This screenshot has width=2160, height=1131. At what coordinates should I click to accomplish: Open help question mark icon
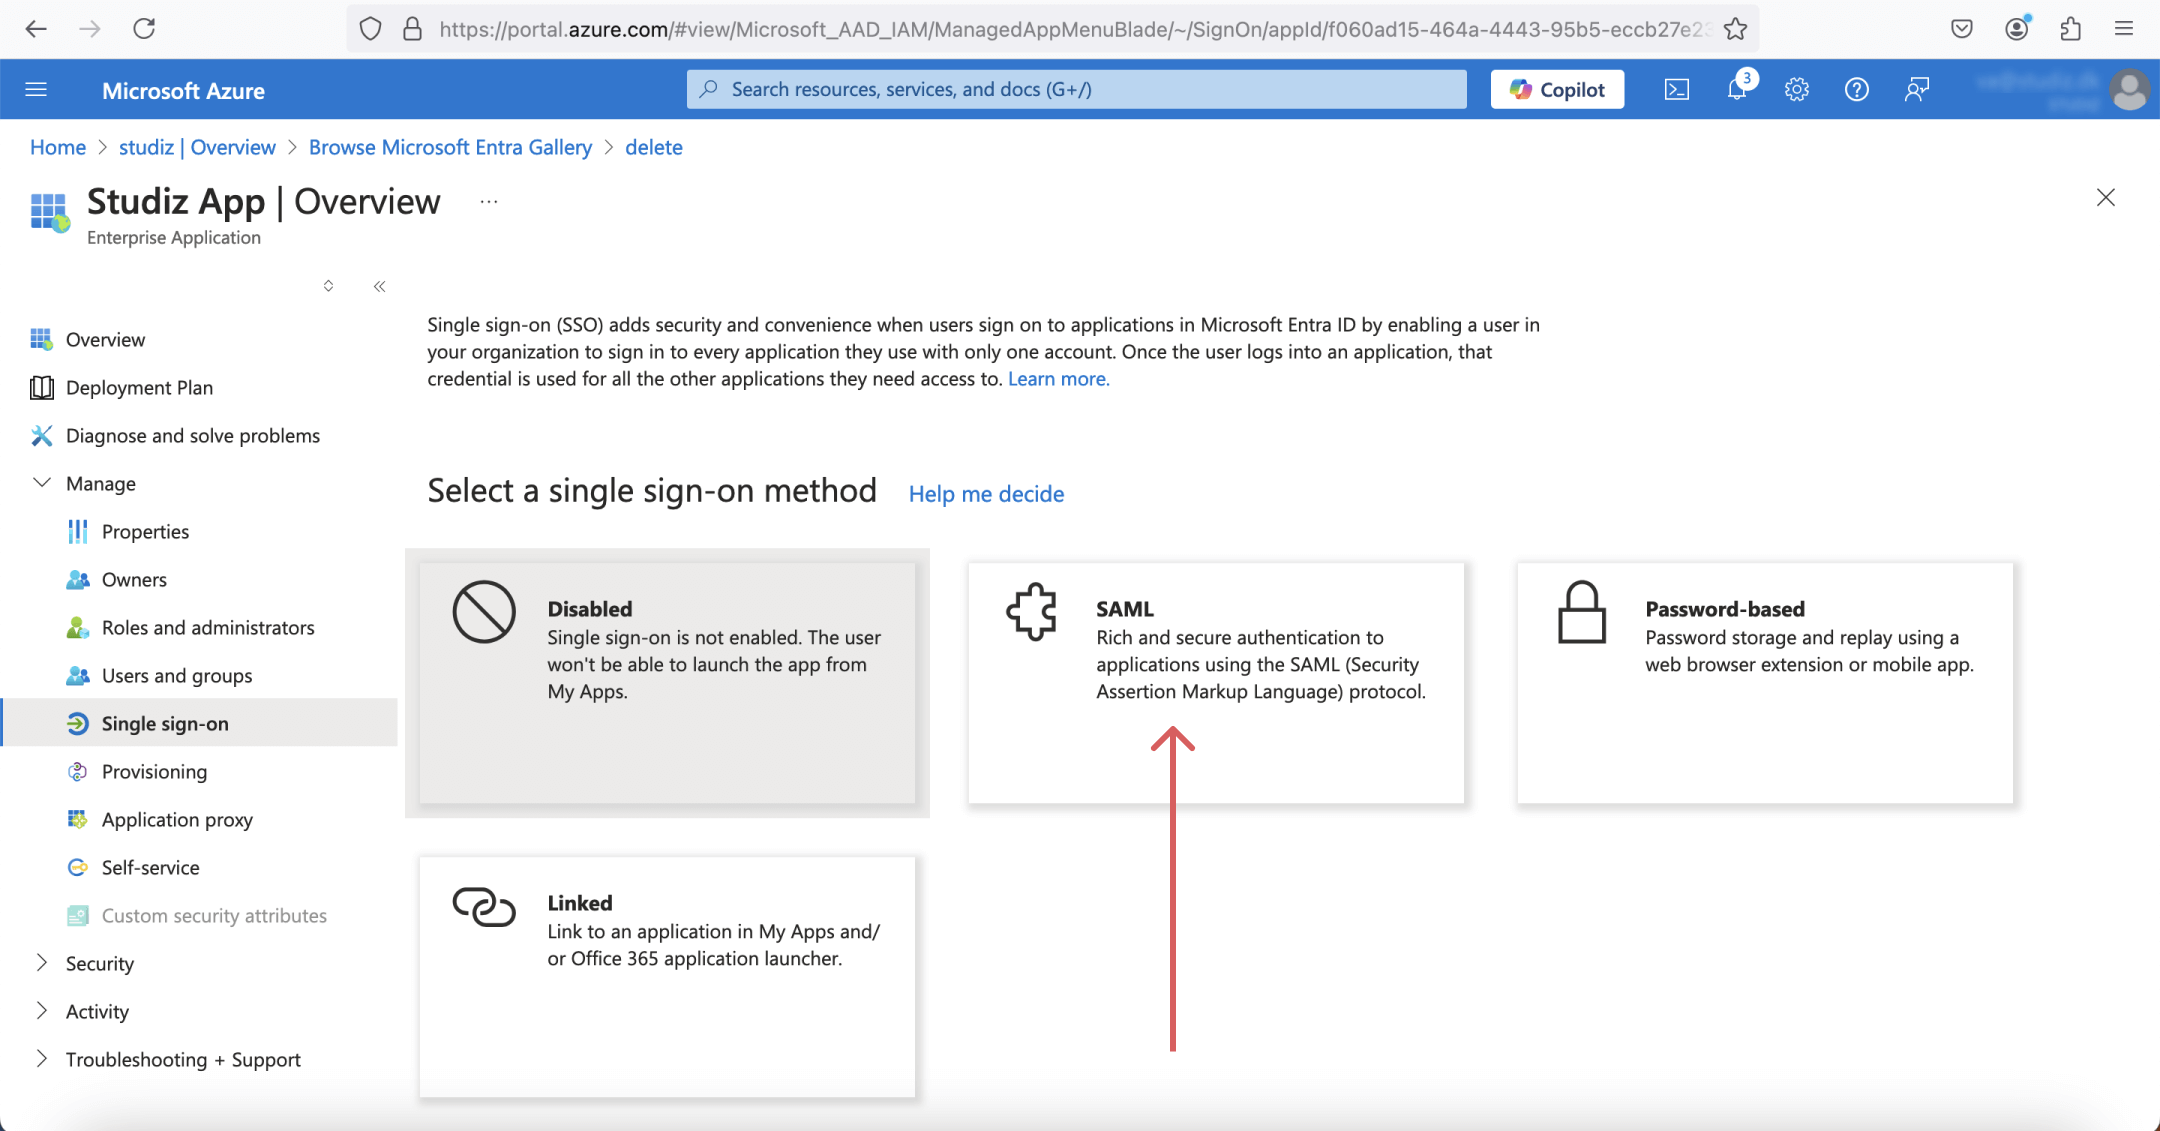[x=1857, y=90]
